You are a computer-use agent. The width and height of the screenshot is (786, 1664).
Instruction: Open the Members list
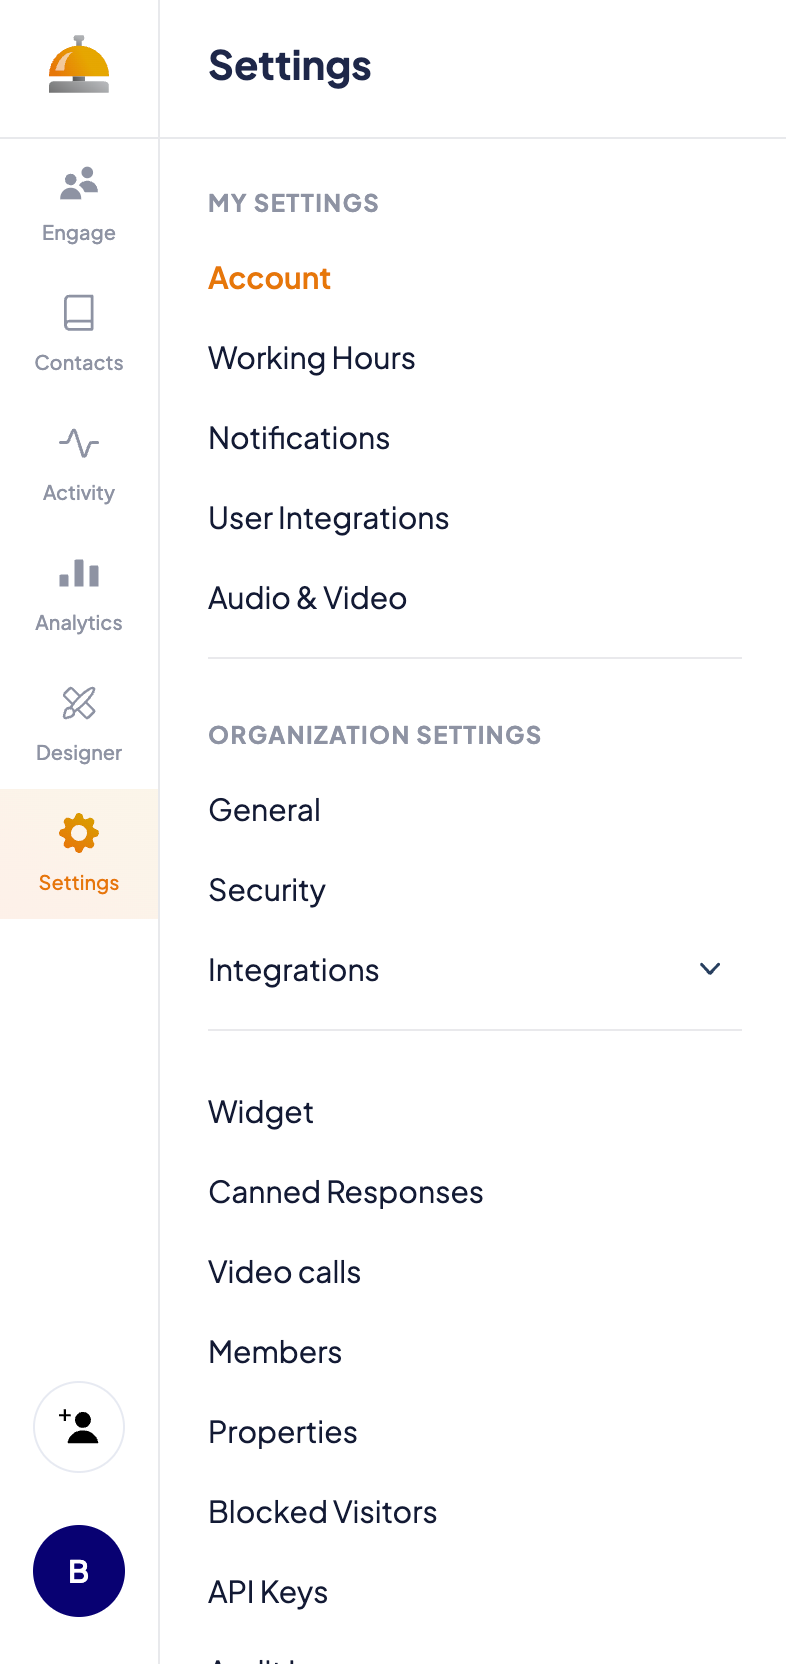coord(275,1351)
